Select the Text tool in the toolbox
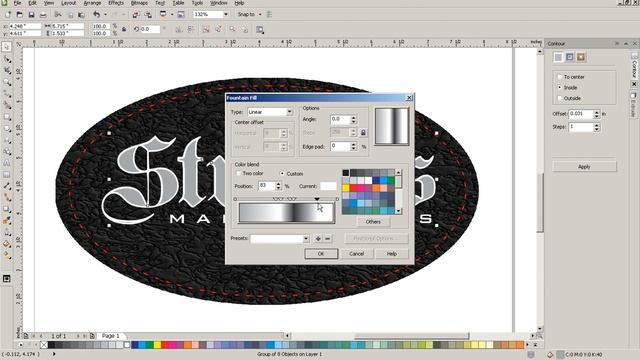 [7, 163]
